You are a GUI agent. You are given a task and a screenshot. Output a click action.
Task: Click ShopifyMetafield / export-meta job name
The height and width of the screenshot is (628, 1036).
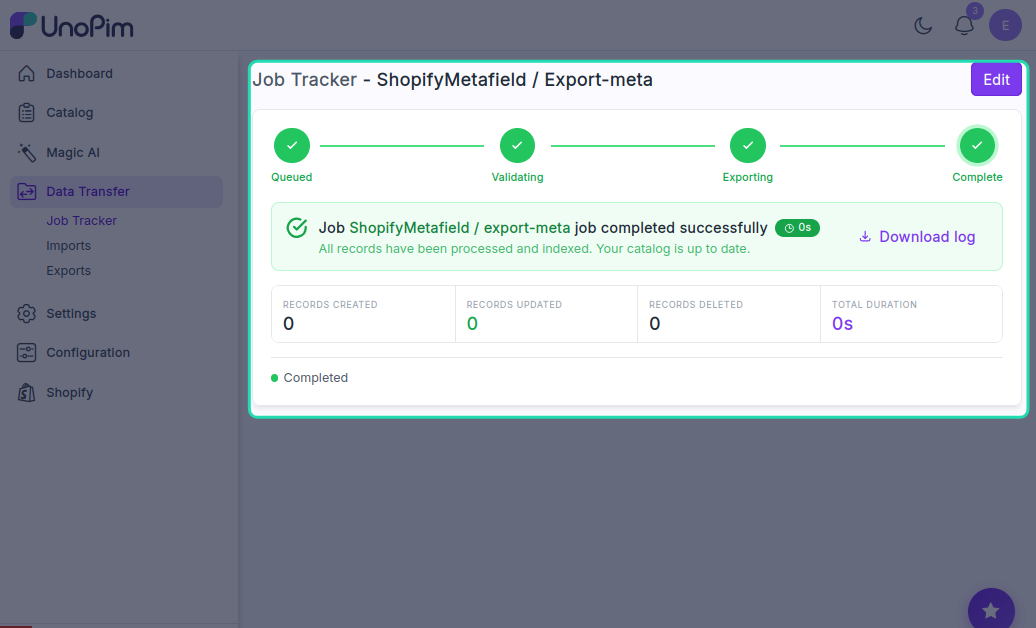(459, 228)
